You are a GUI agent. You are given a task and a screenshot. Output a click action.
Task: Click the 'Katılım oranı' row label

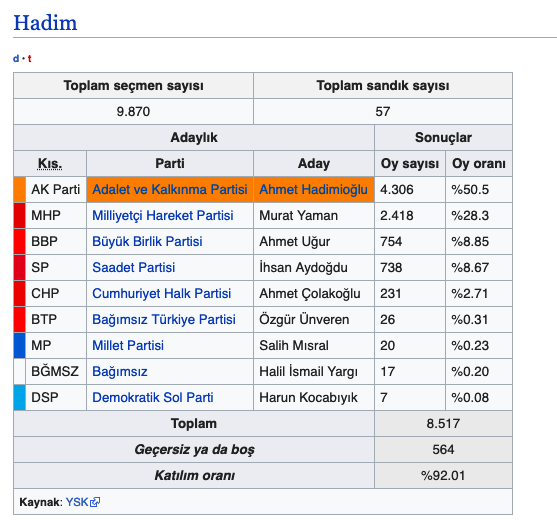click(194, 475)
